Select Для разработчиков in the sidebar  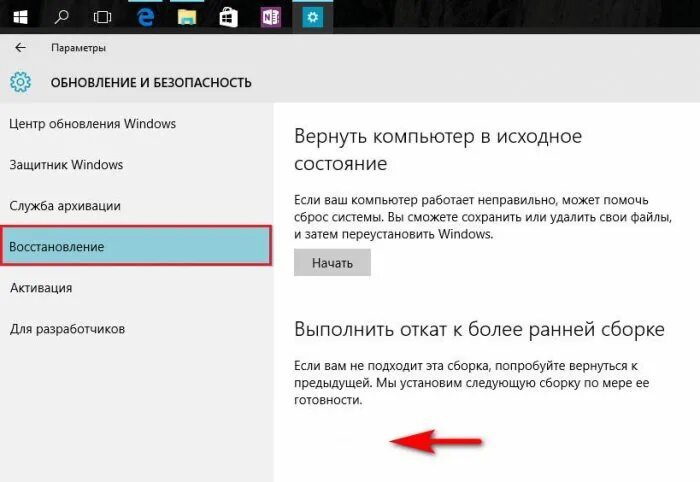(67, 329)
